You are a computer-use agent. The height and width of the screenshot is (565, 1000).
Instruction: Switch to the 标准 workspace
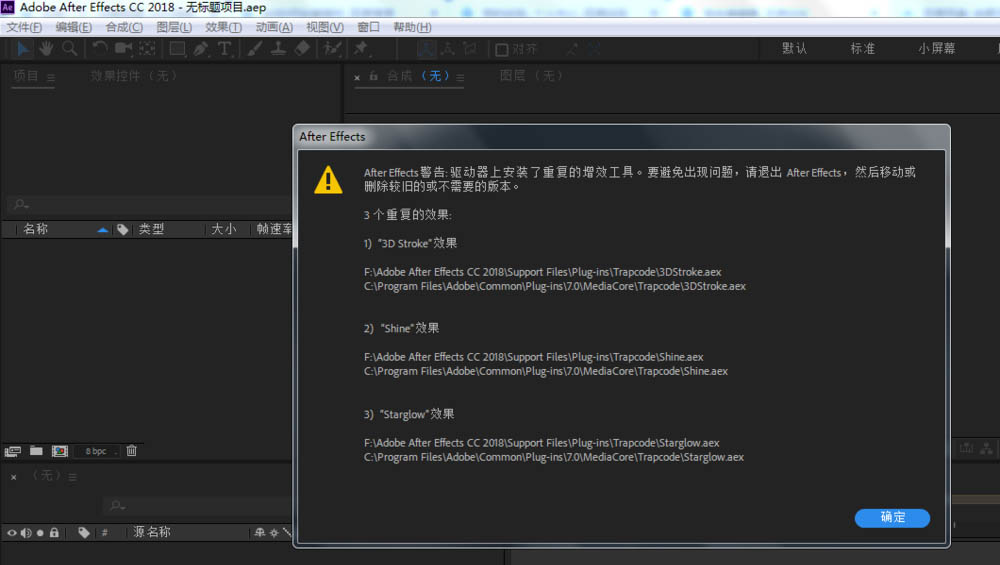click(863, 48)
